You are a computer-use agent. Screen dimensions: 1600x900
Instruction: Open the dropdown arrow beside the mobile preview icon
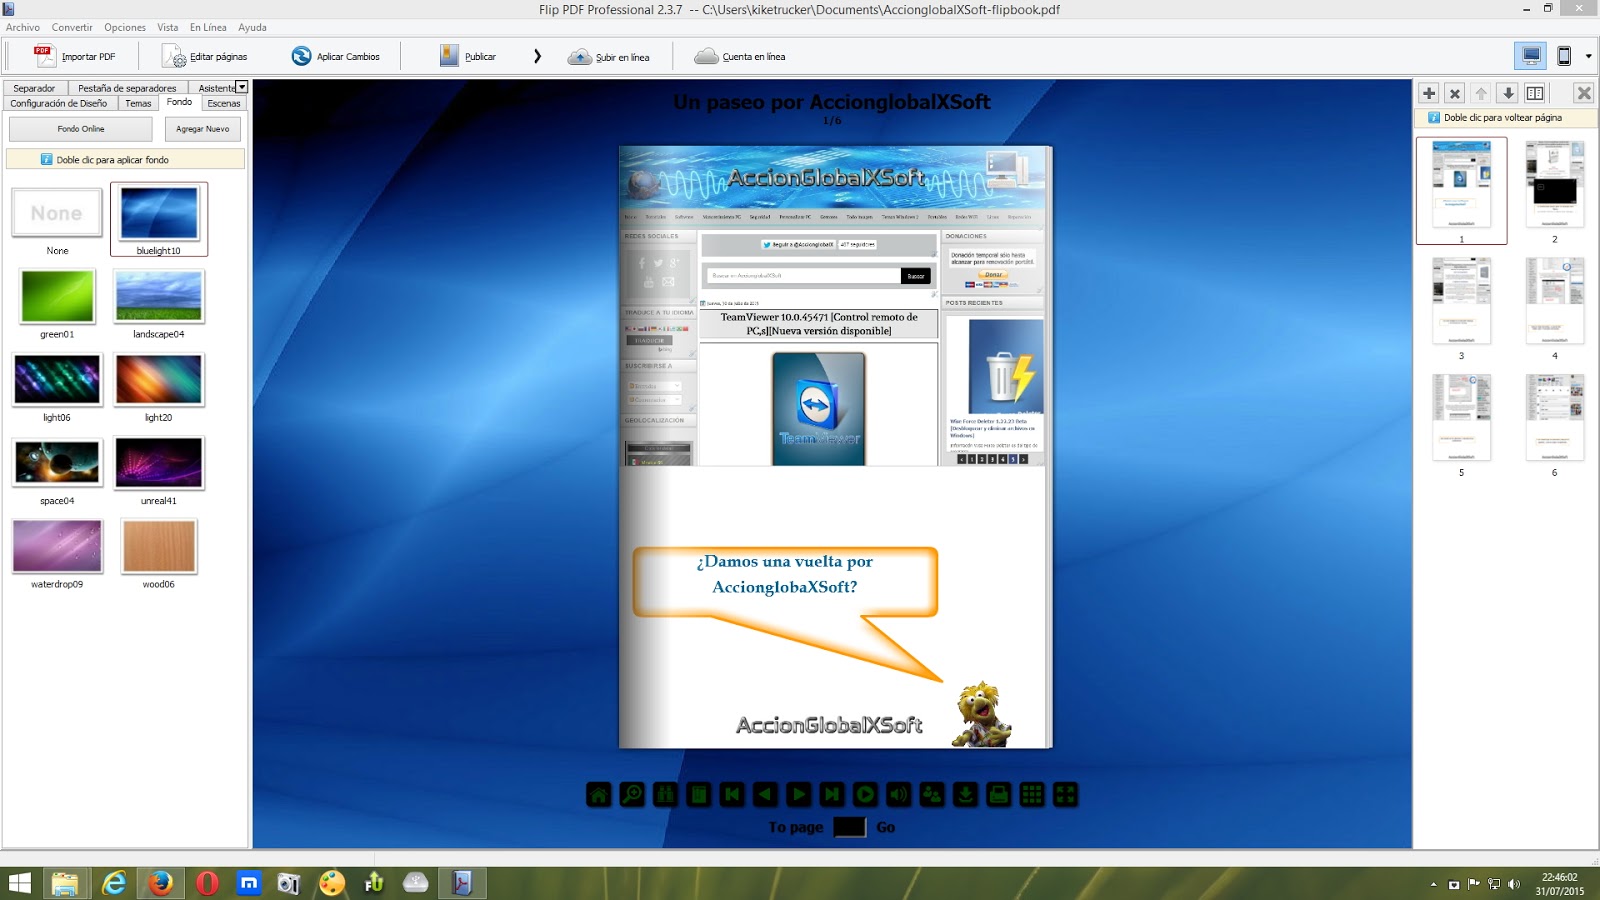[x=1588, y=56]
